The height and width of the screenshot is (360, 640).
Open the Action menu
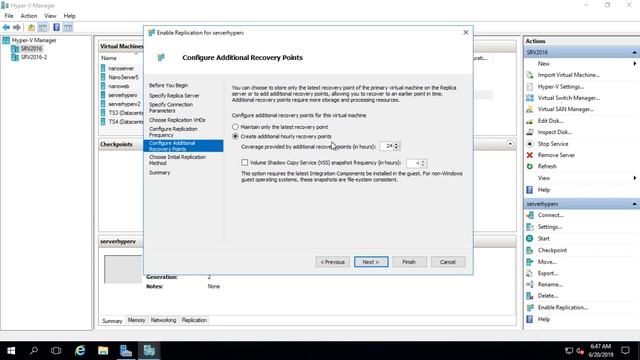tap(29, 16)
